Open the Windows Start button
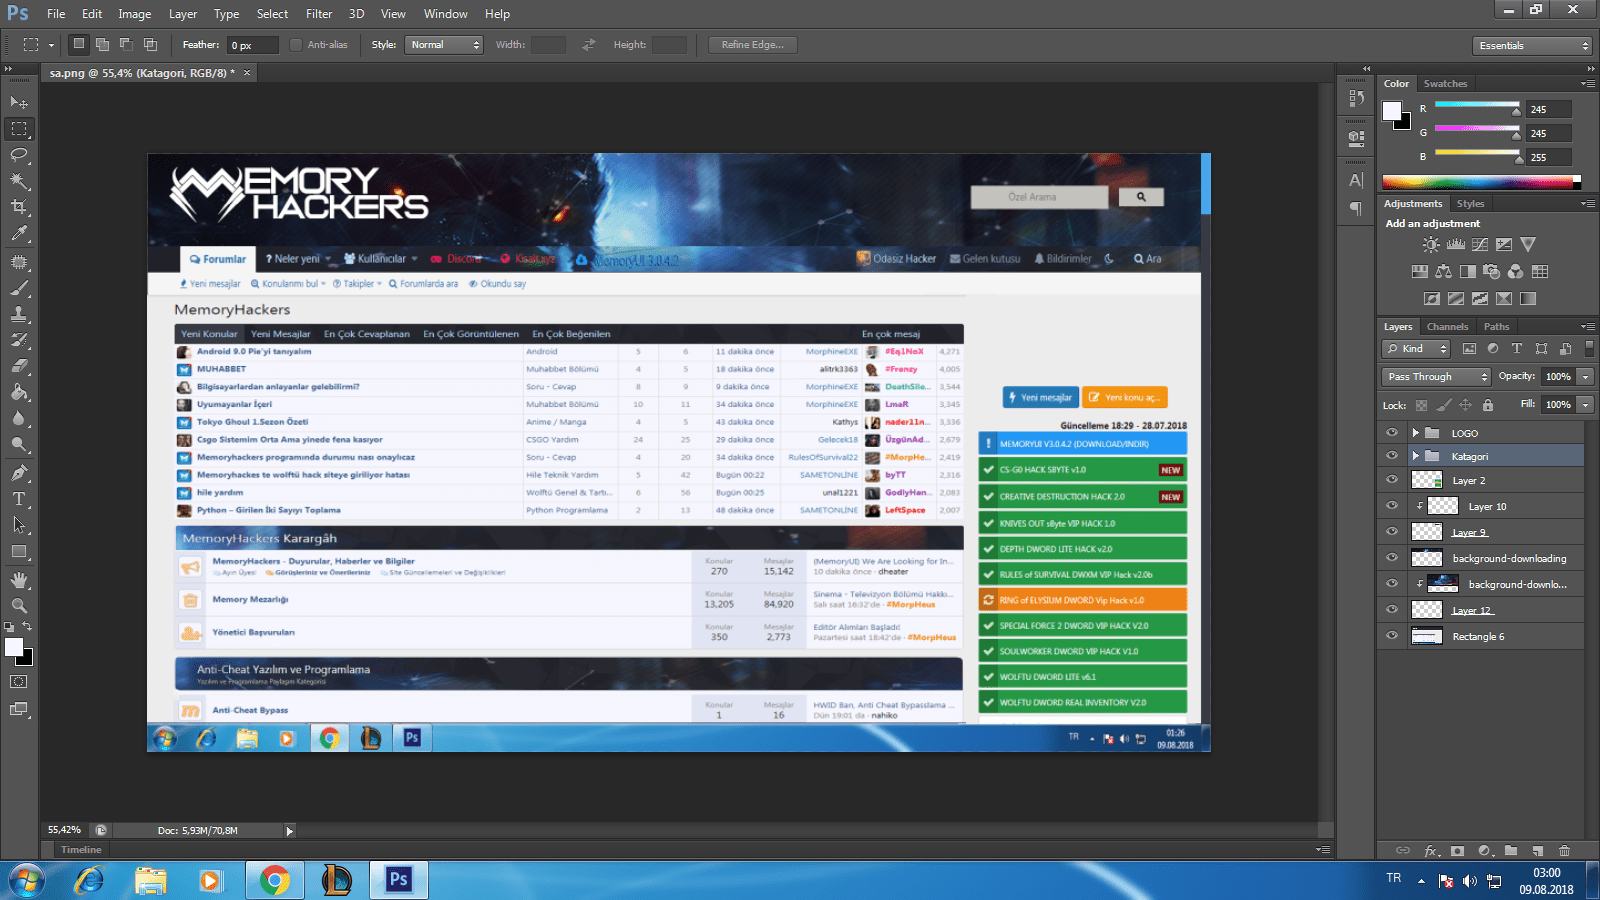 (x=26, y=880)
